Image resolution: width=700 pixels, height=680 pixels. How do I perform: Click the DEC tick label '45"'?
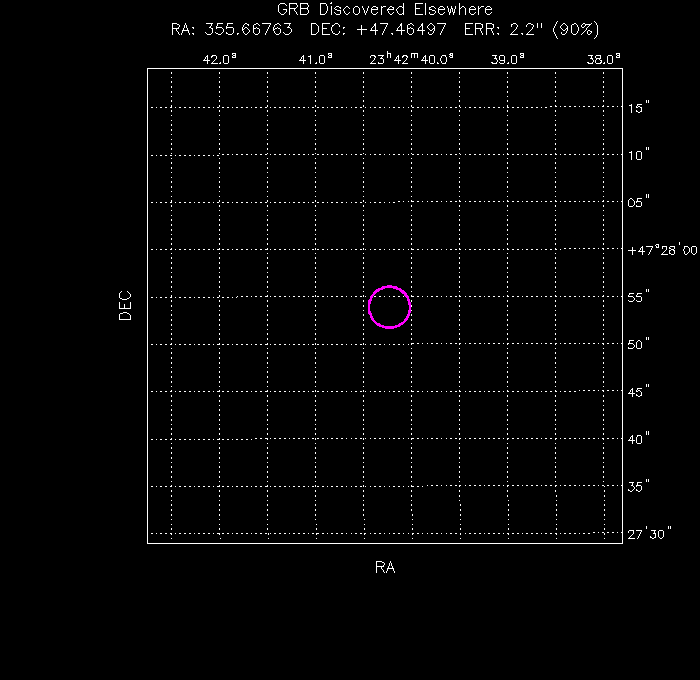point(638,392)
